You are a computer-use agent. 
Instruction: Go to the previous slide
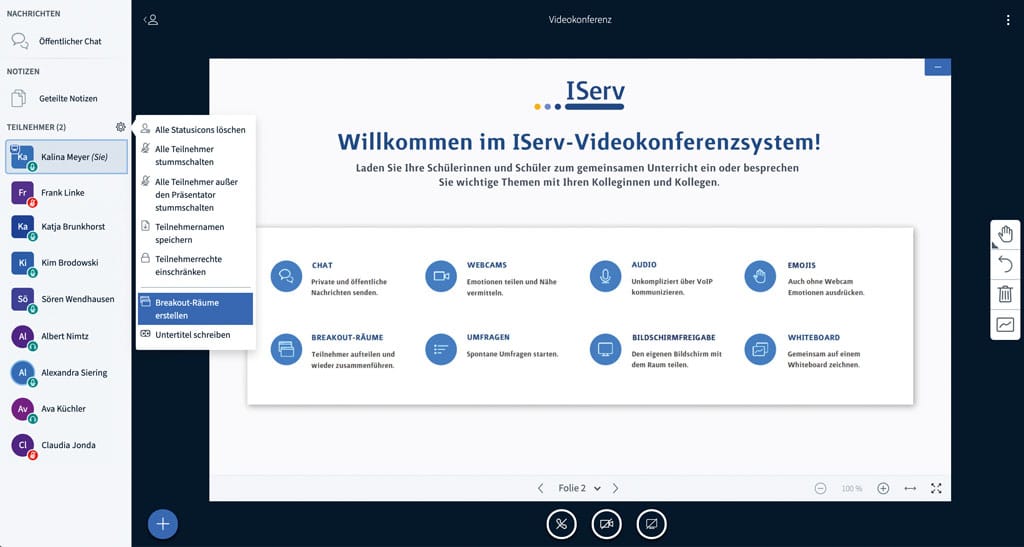tap(540, 488)
